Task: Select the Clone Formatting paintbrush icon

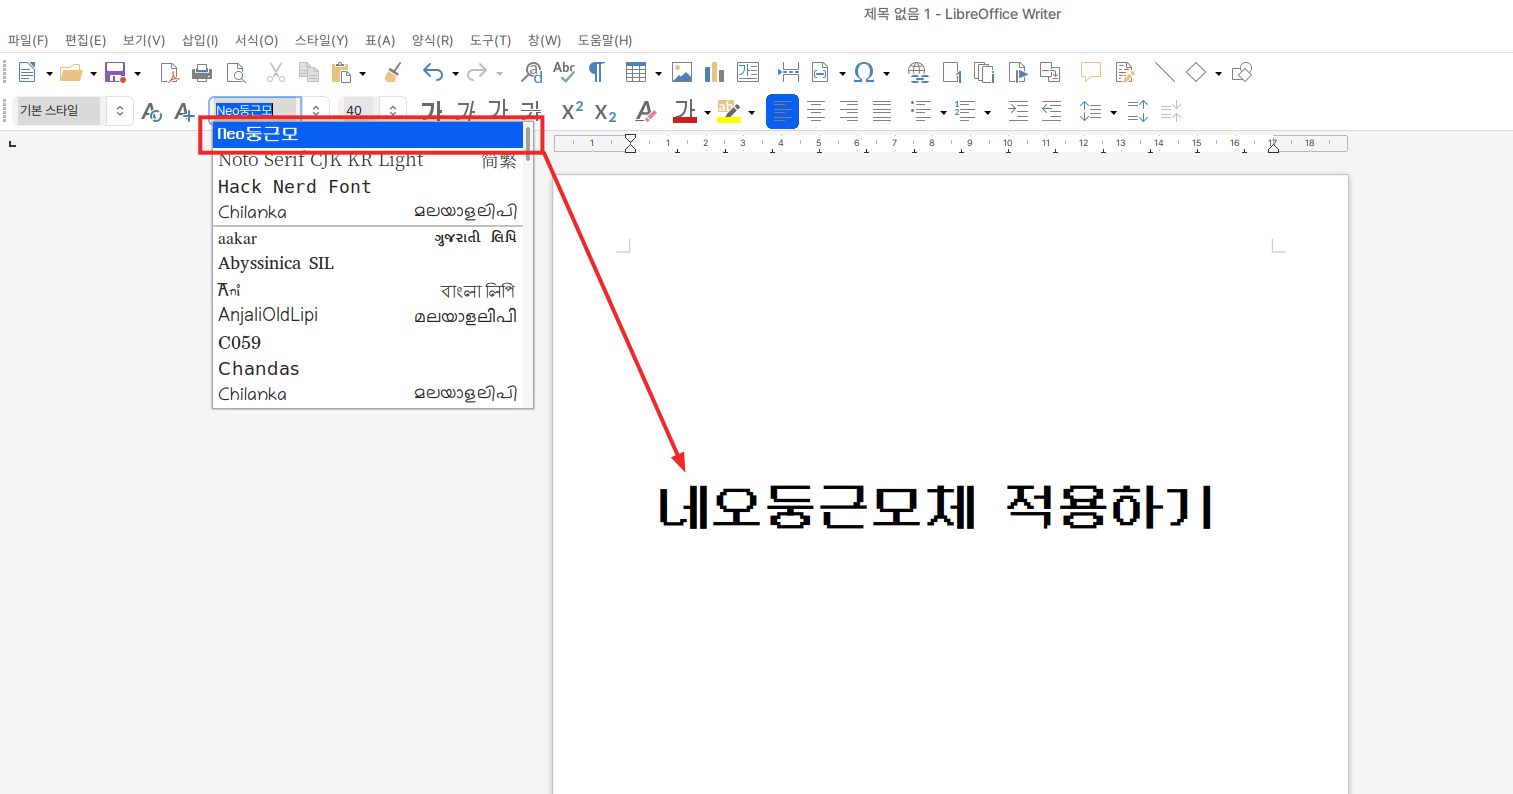Action: [393, 72]
